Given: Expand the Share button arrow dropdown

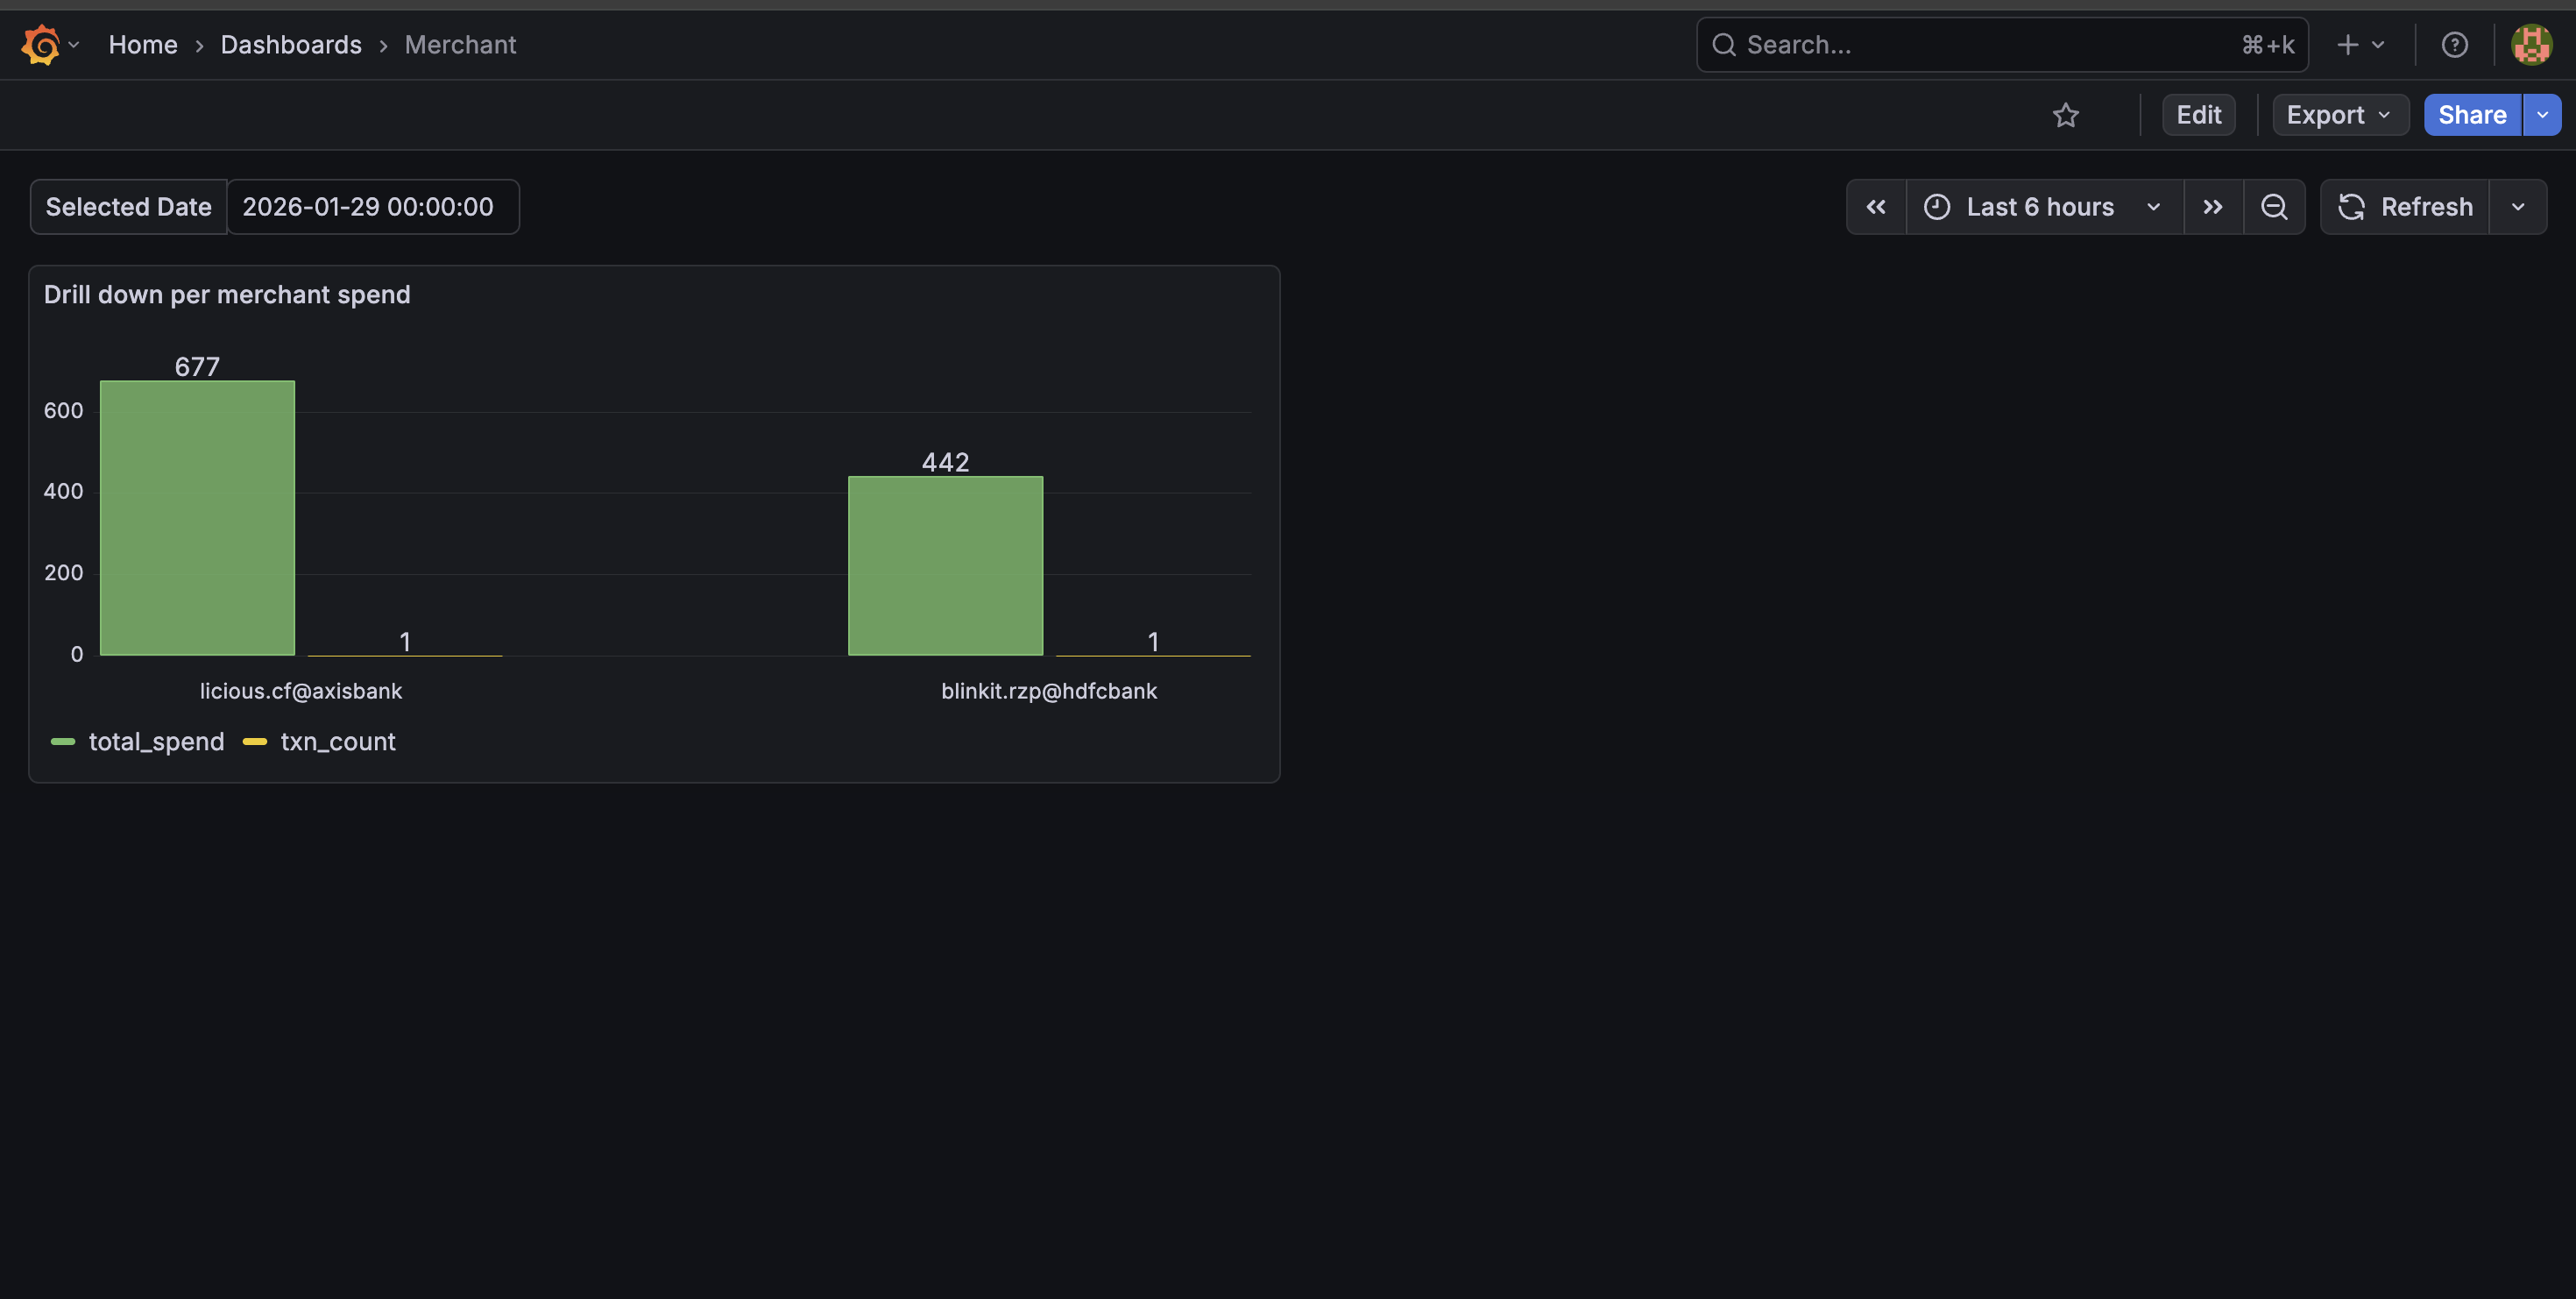Looking at the screenshot, I should (2542, 115).
